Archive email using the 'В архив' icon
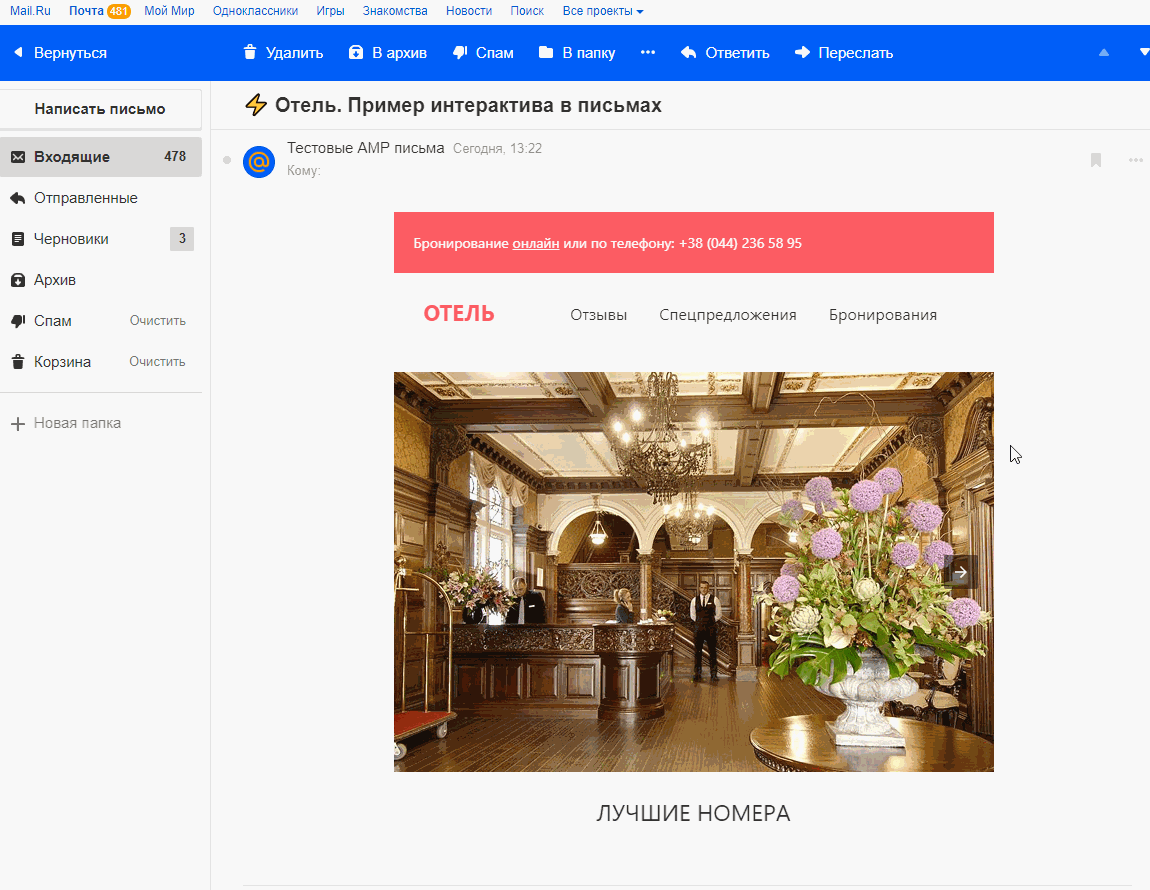 coord(356,53)
